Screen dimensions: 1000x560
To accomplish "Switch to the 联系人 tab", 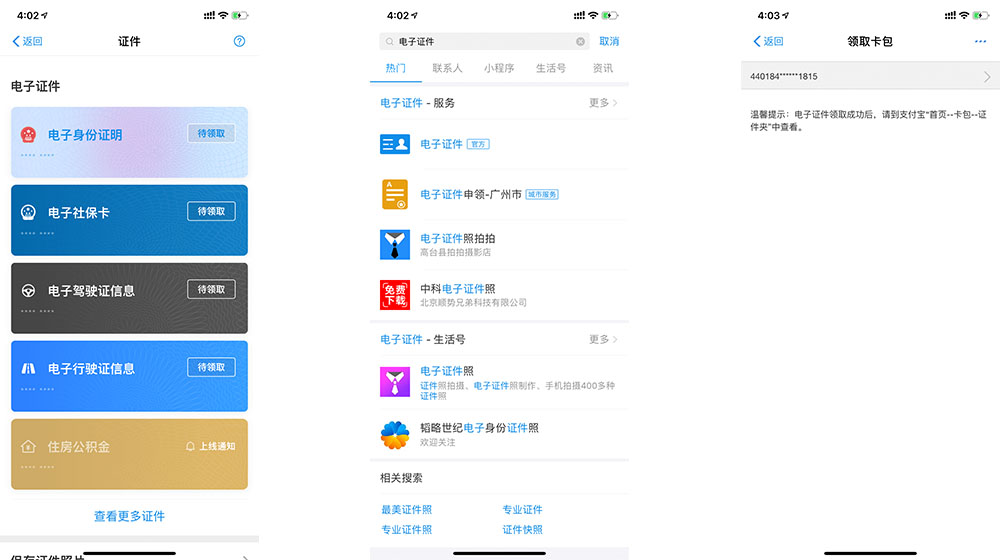I will (x=447, y=68).
